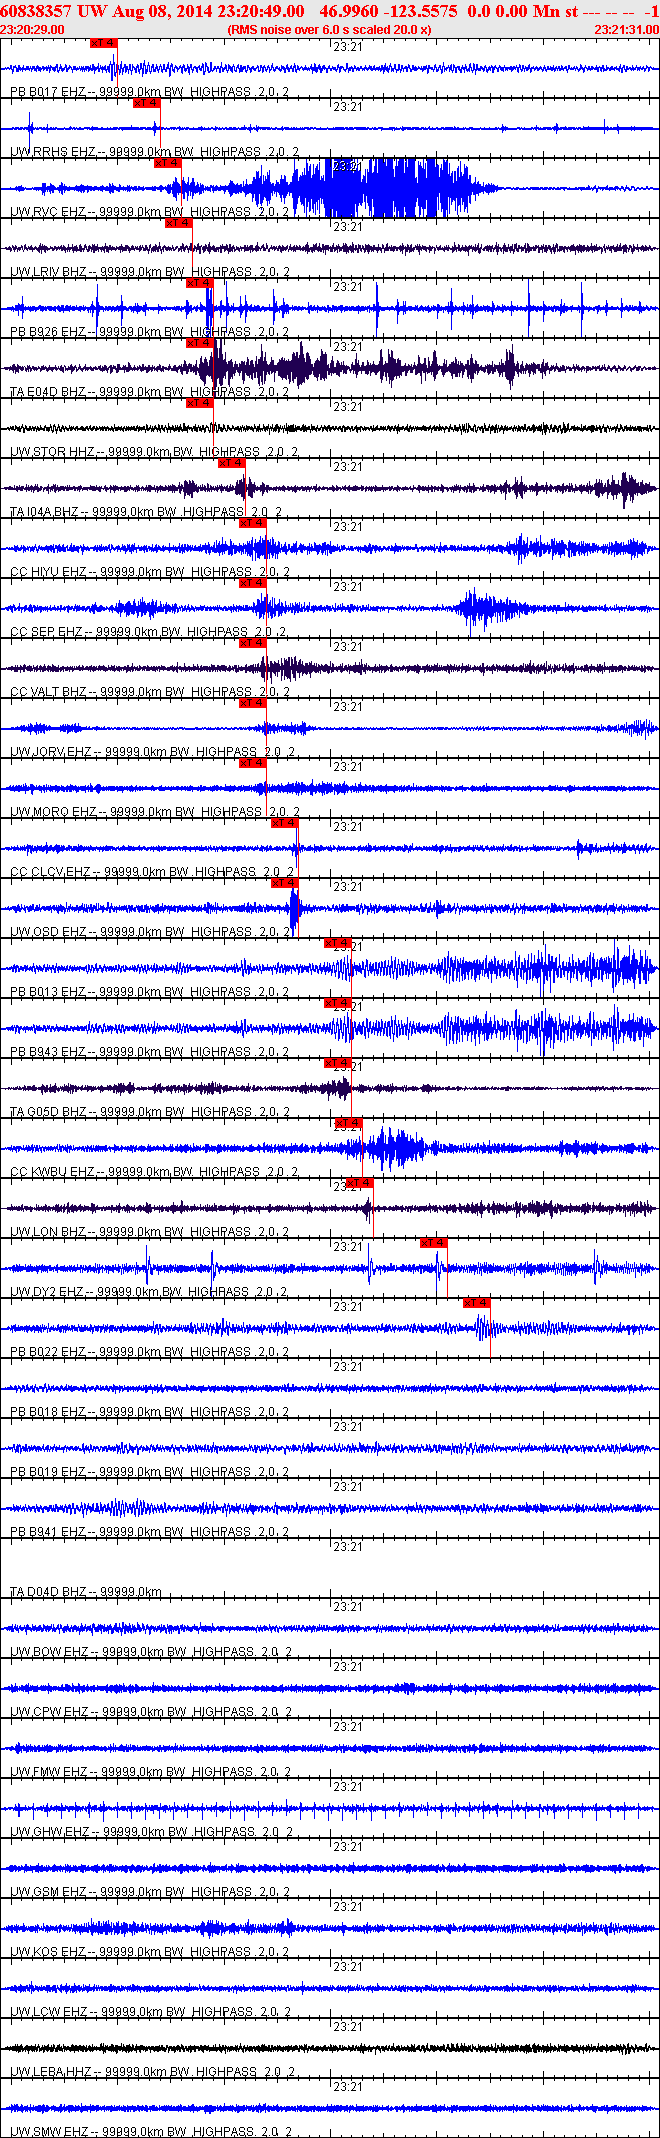The image size is (660, 2138).
Task: Click the coordinates 46.9960 -123.5575
Action: pos(389,11)
